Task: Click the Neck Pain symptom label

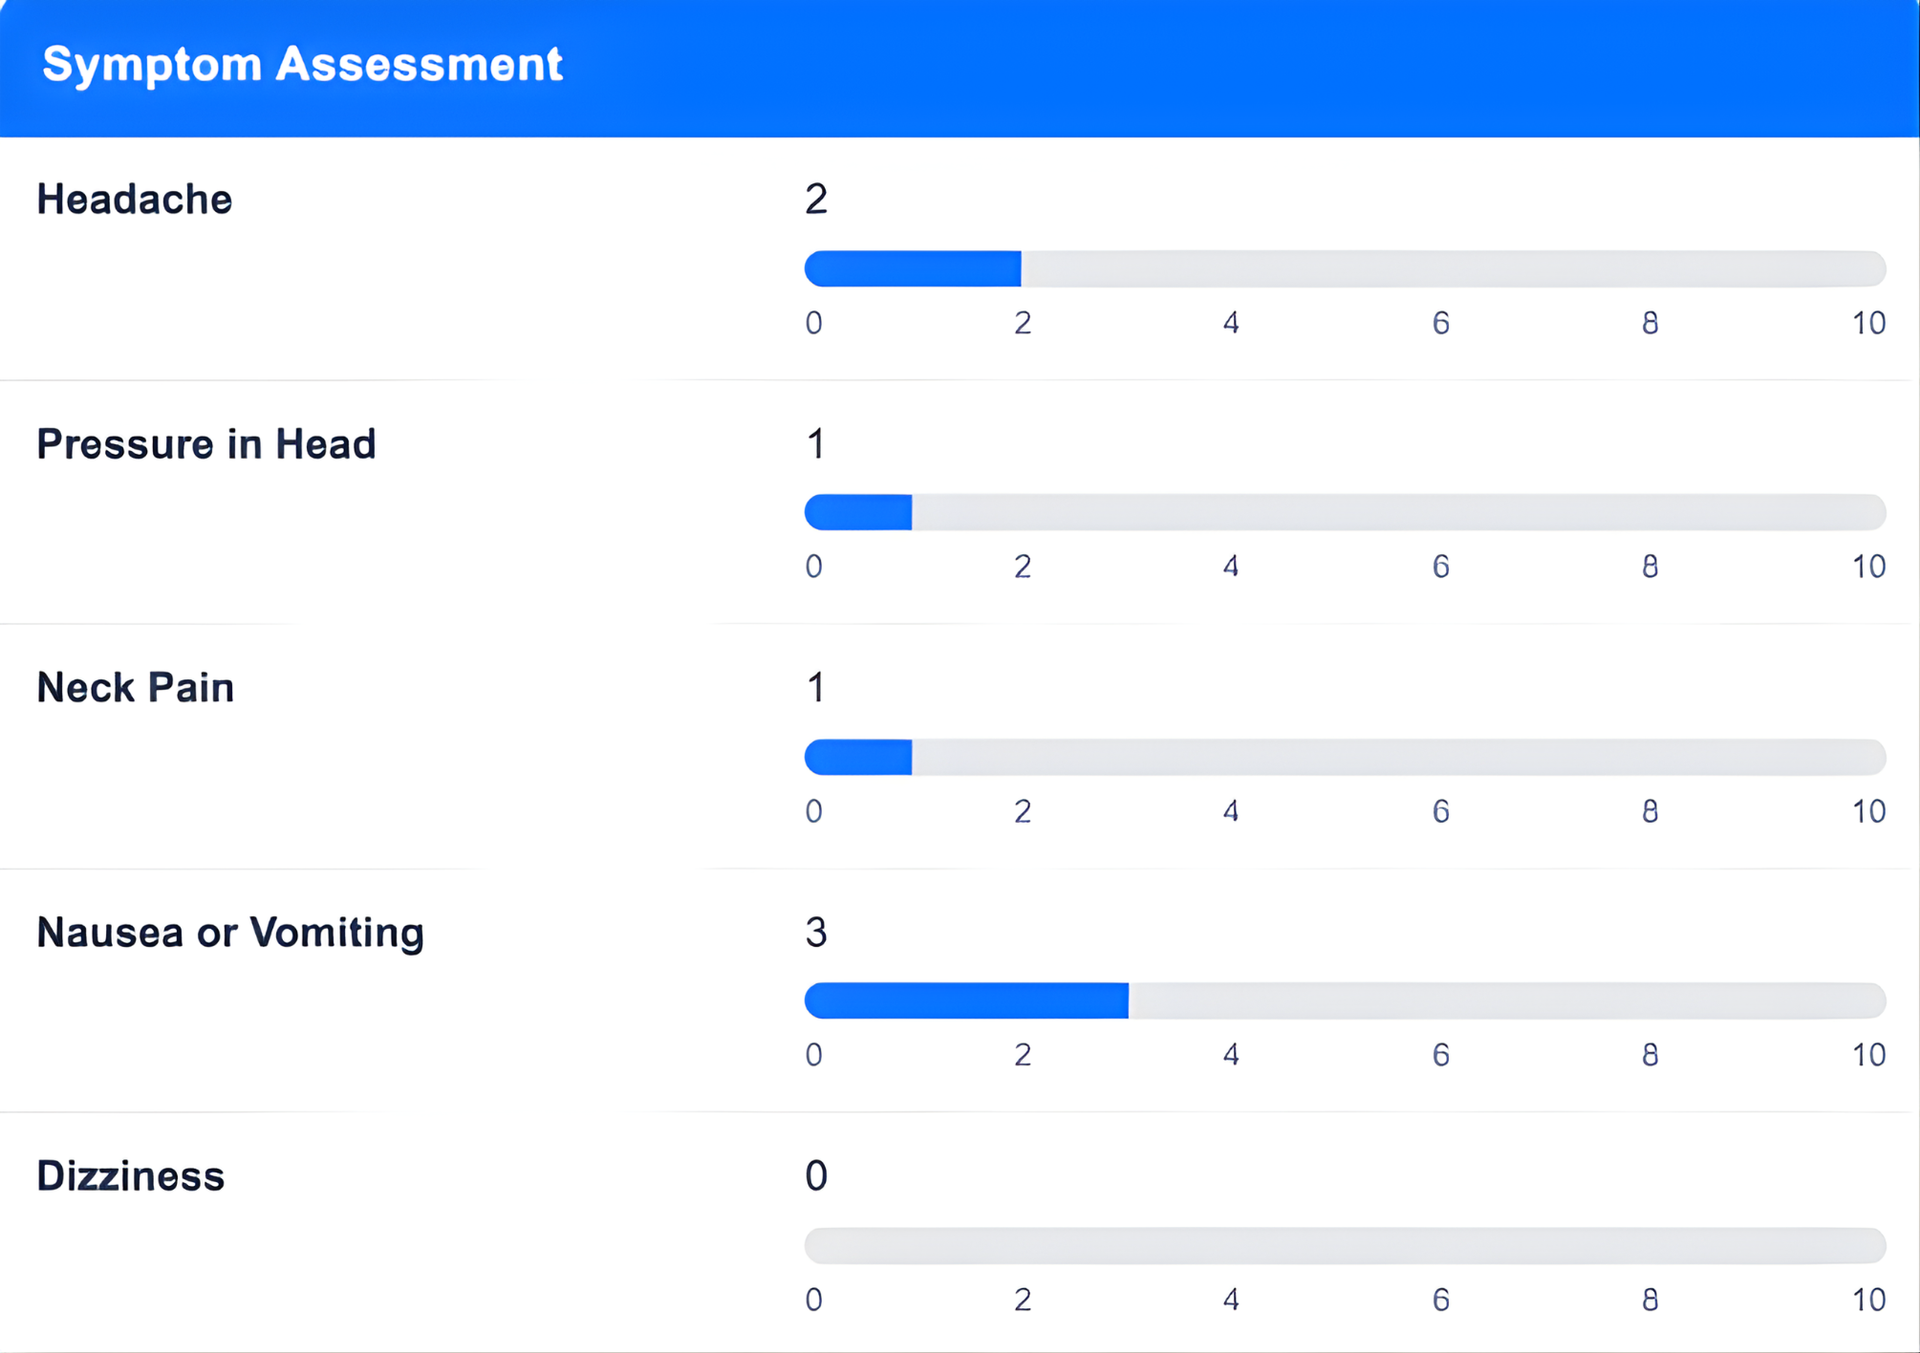Action: coord(136,688)
